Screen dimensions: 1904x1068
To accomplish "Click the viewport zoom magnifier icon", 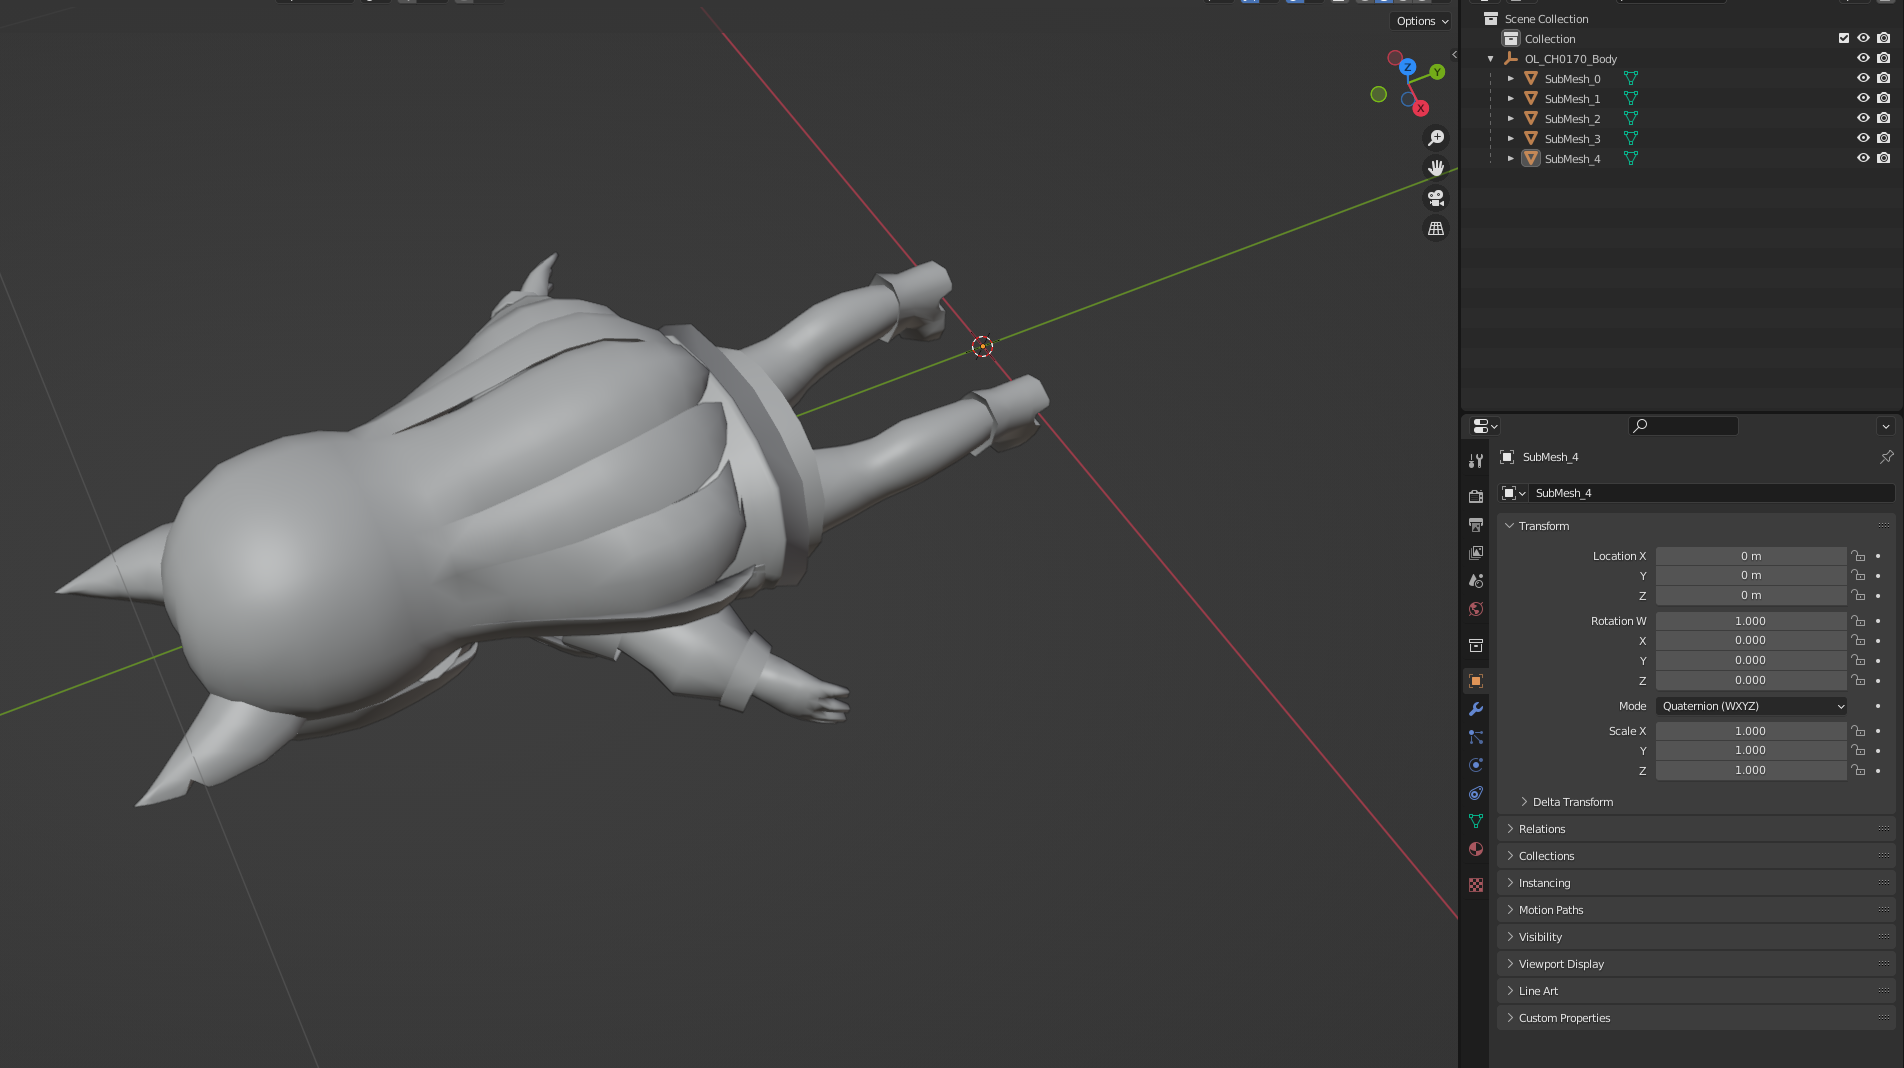I will point(1436,138).
